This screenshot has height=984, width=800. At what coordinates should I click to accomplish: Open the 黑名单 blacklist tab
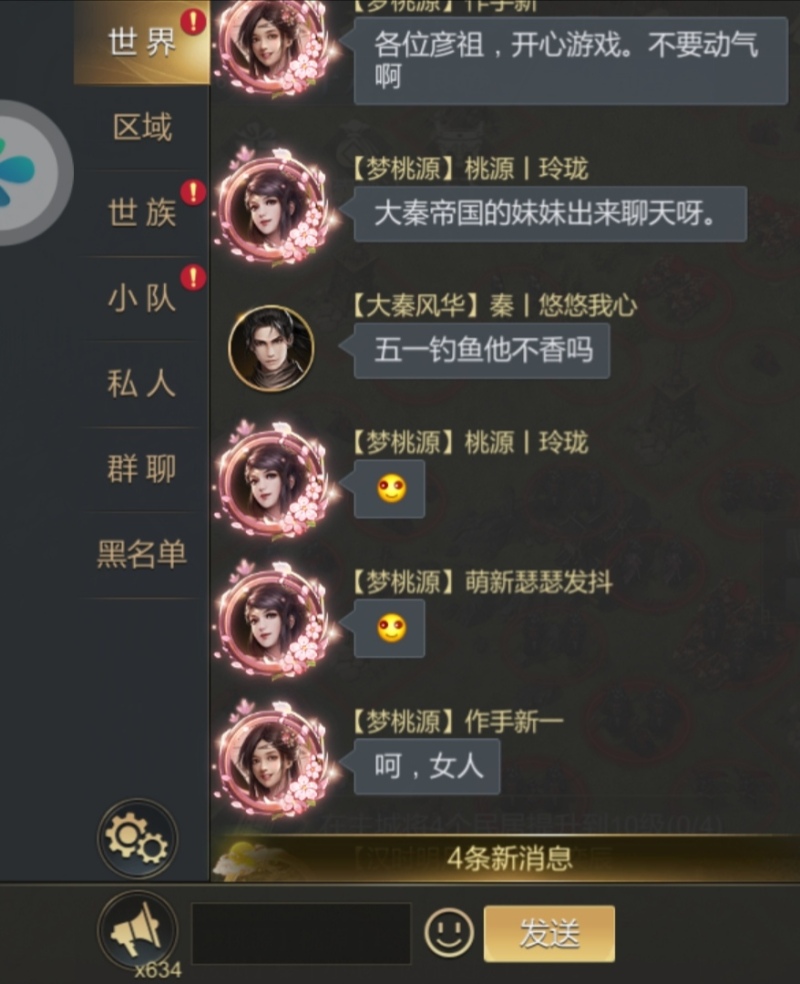(x=142, y=554)
